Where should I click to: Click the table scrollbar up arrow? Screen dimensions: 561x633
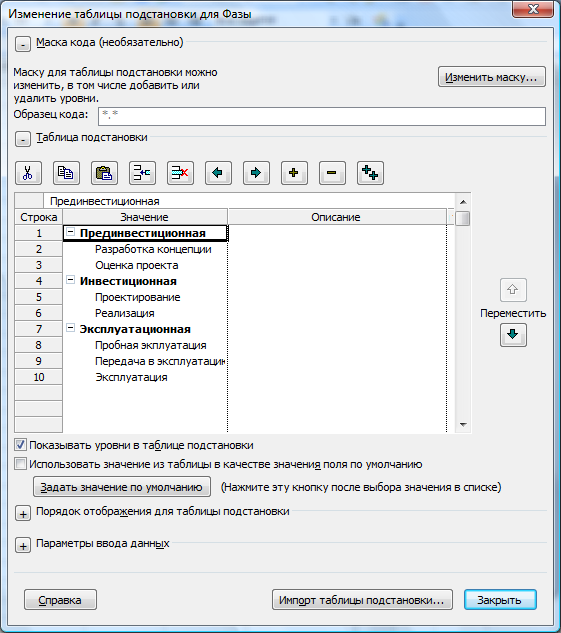pos(463,201)
